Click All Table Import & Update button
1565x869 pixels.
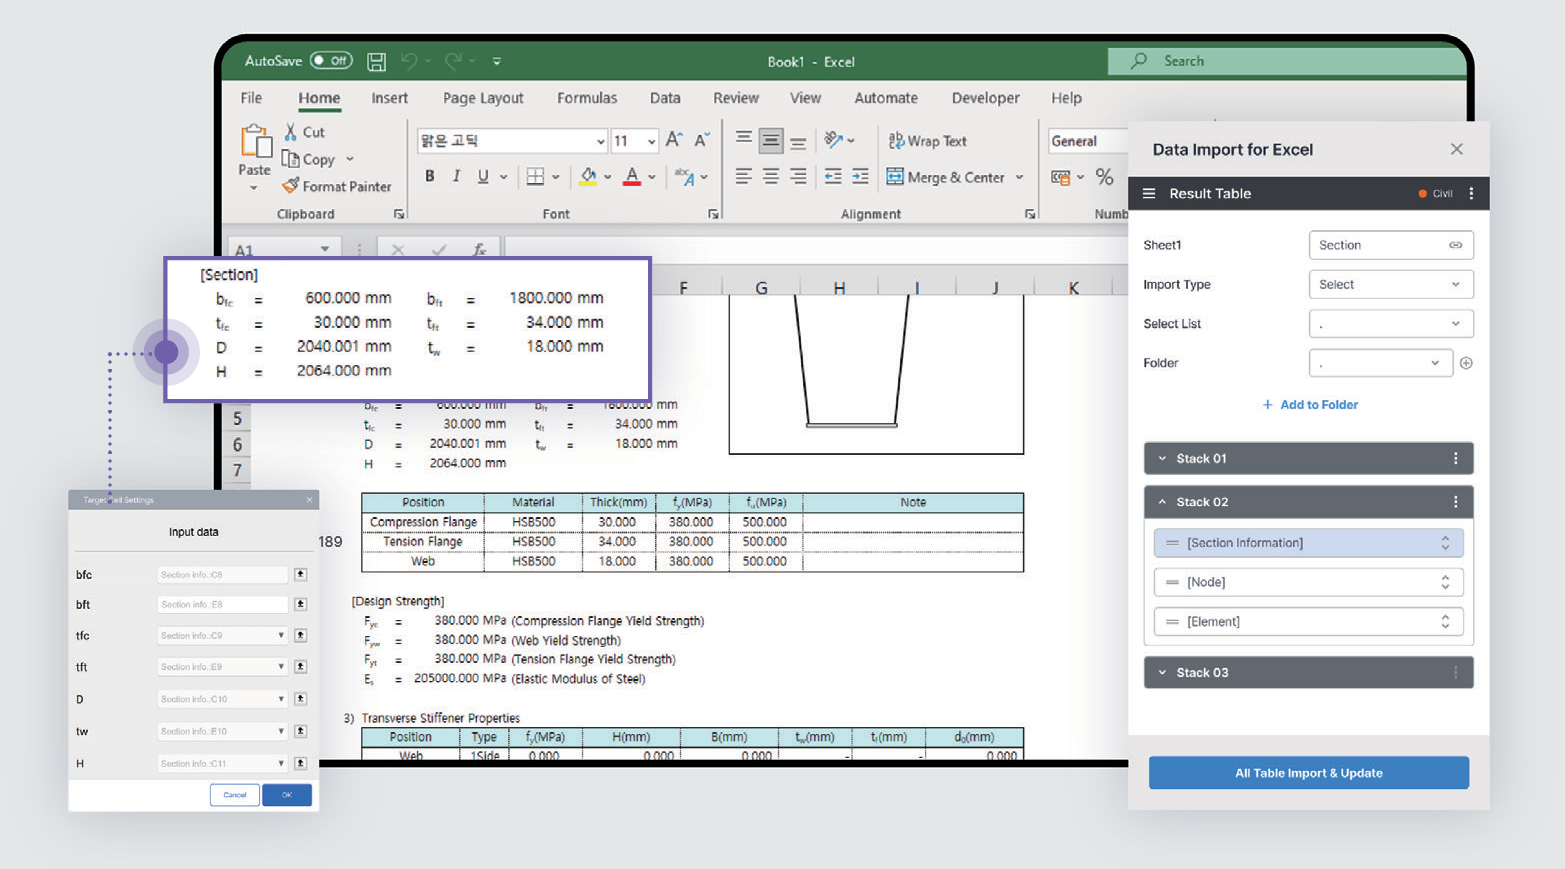pyautogui.click(x=1308, y=773)
